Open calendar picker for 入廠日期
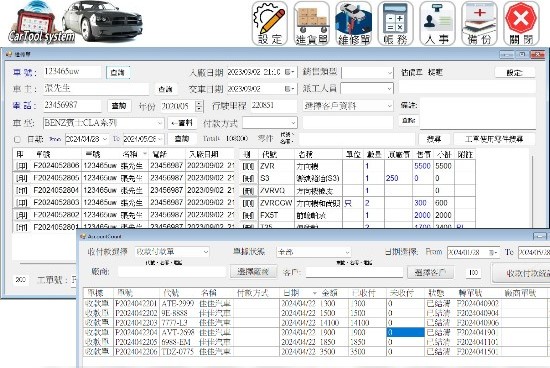Image resolution: width=550 pixels, height=368 pixels. click(289, 72)
